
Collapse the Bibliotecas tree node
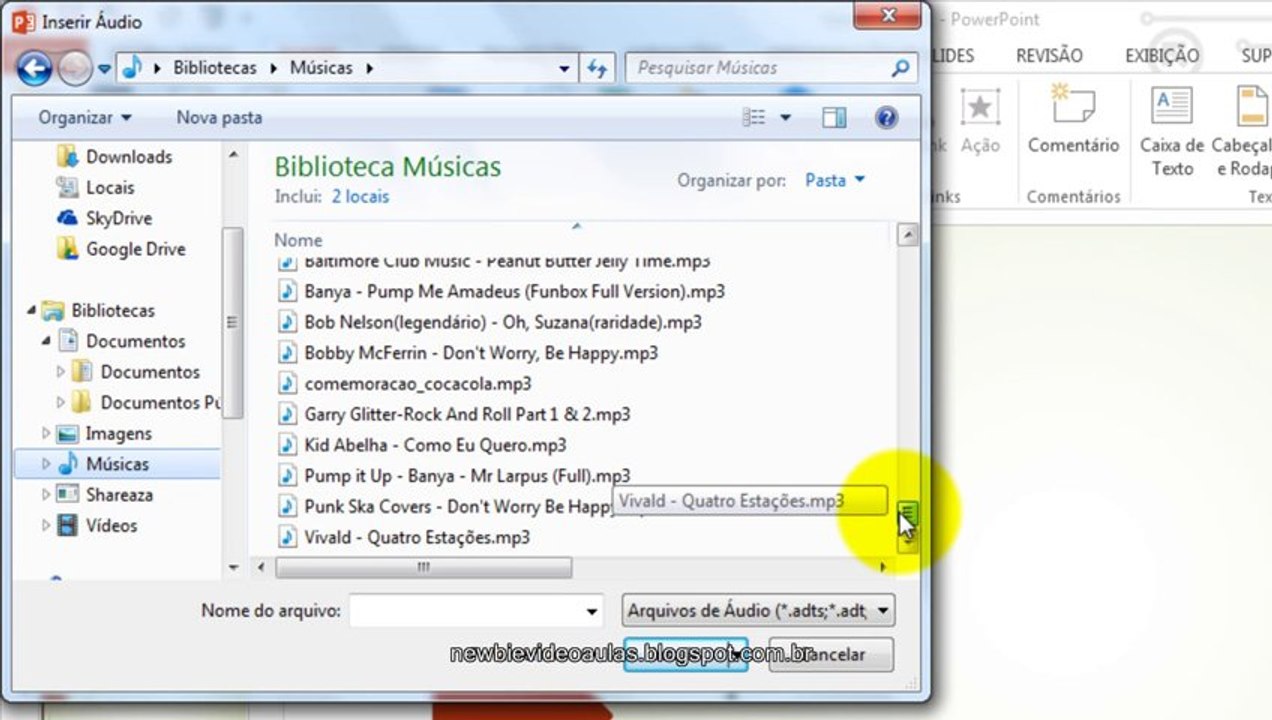pos(30,311)
